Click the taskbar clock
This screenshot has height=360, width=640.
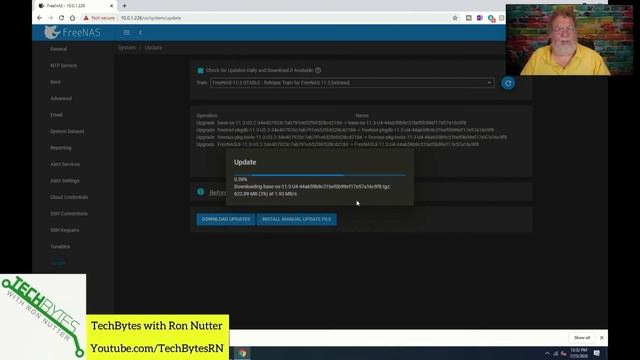pyautogui.click(x=579, y=353)
